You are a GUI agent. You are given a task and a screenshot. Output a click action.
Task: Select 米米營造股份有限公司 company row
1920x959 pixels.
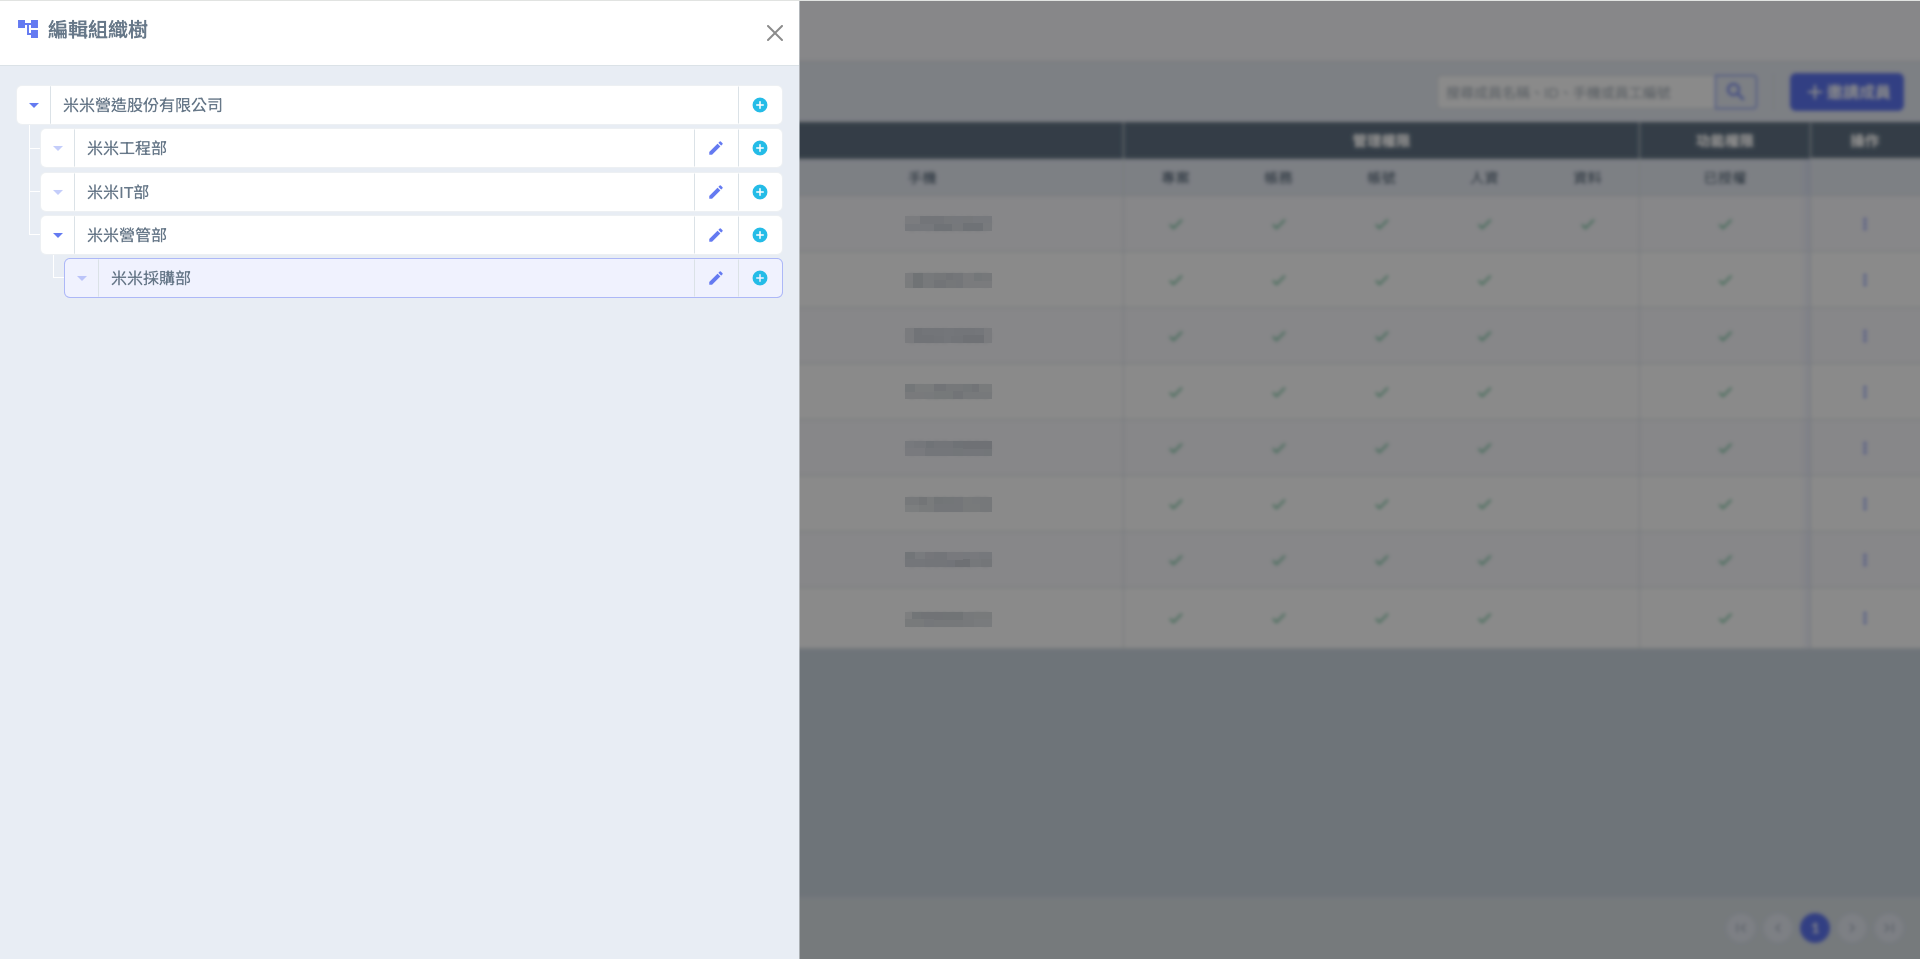click(143, 105)
